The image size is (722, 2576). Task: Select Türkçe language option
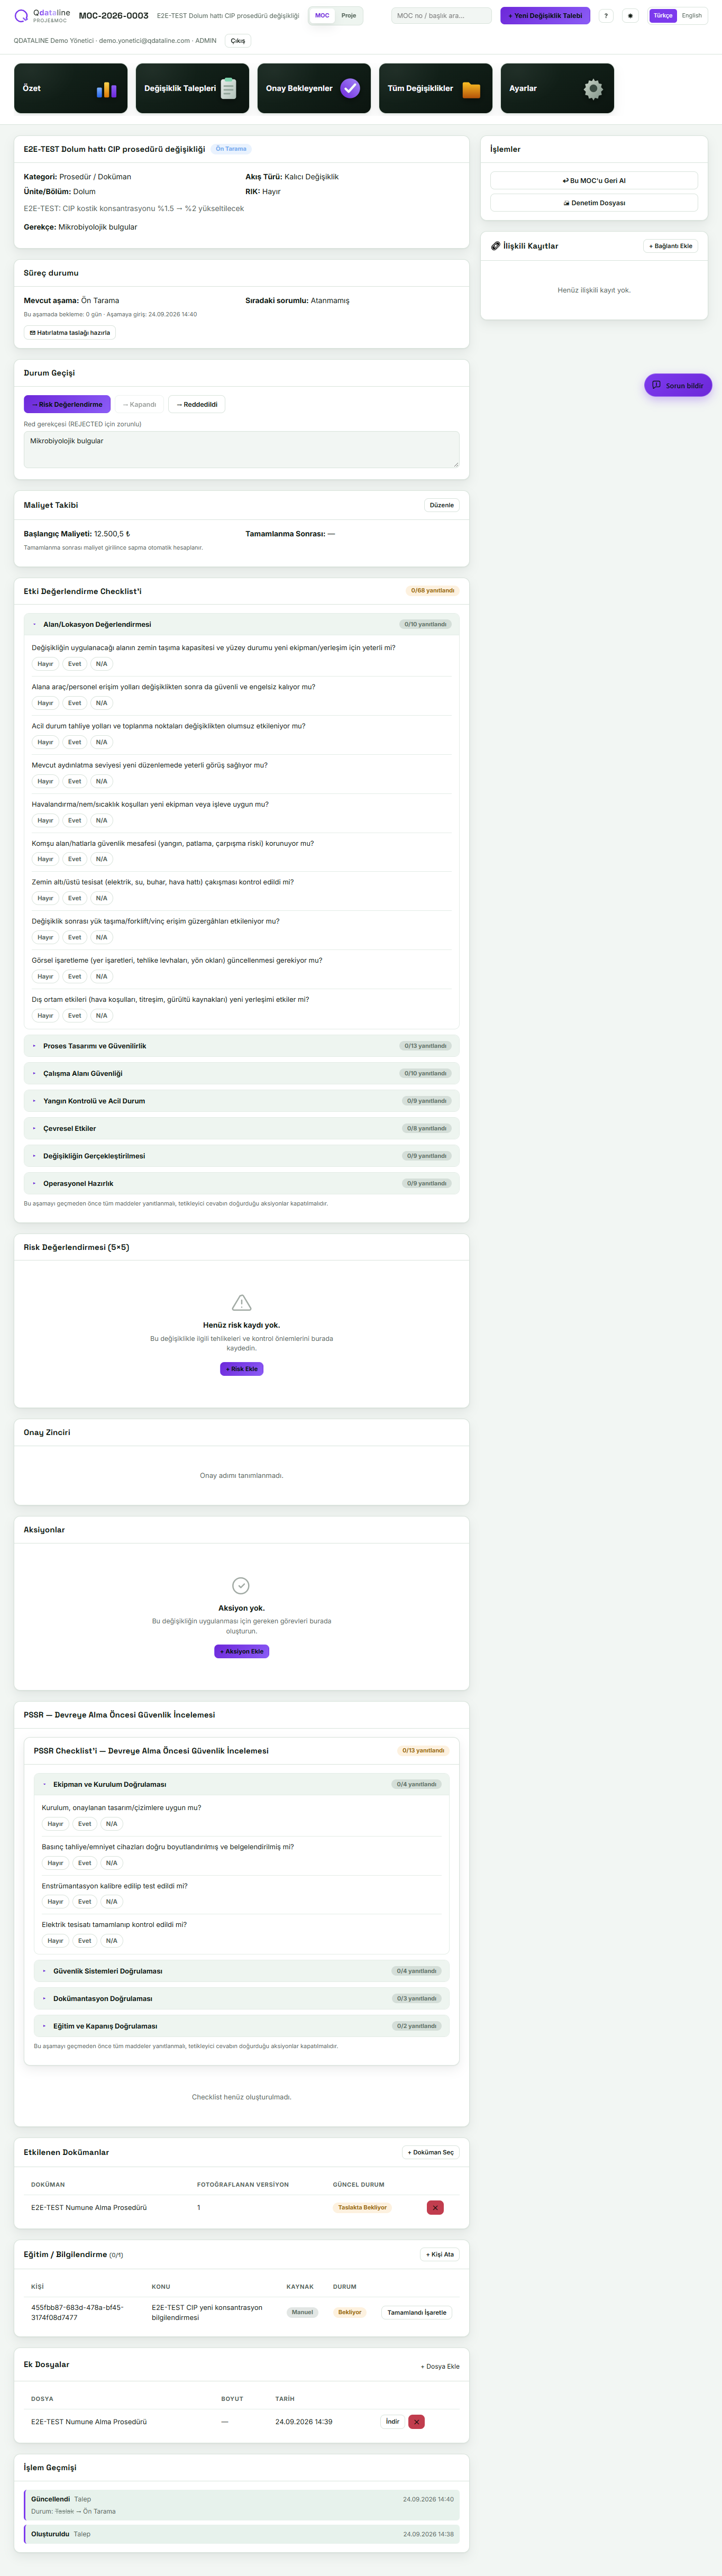[x=663, y=16]
